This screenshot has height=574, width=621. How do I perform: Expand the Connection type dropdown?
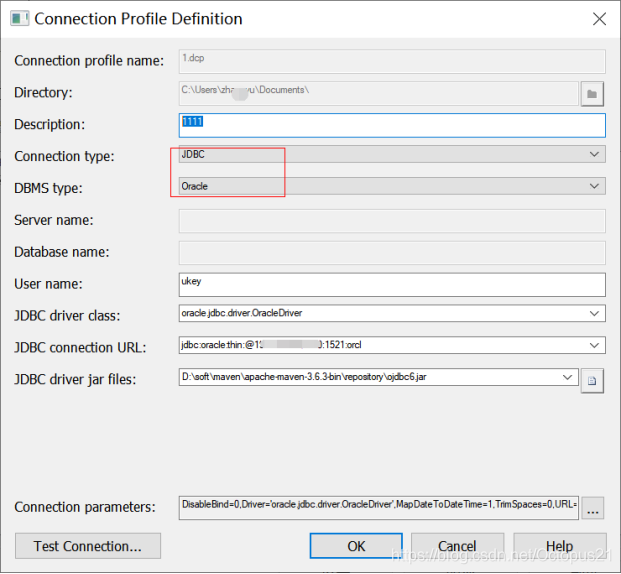[x=594, y=154]
